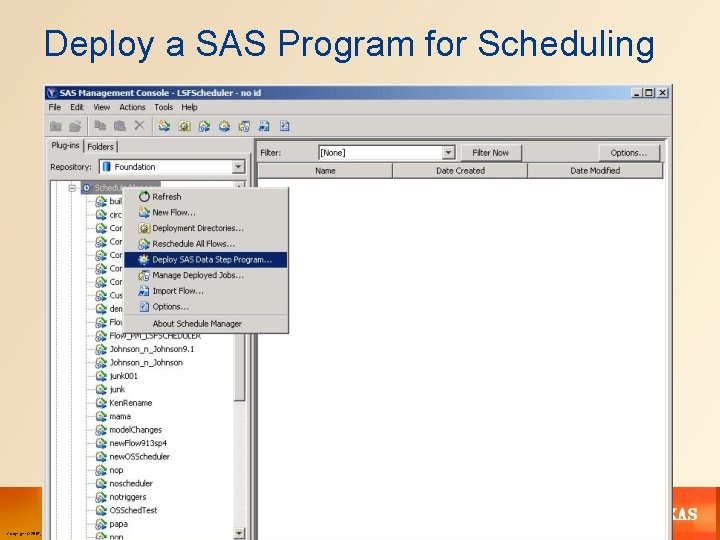Choose Reschedule All Flows... in context menu
Viewport: 720px width, 540px height.
coord(206,243)
